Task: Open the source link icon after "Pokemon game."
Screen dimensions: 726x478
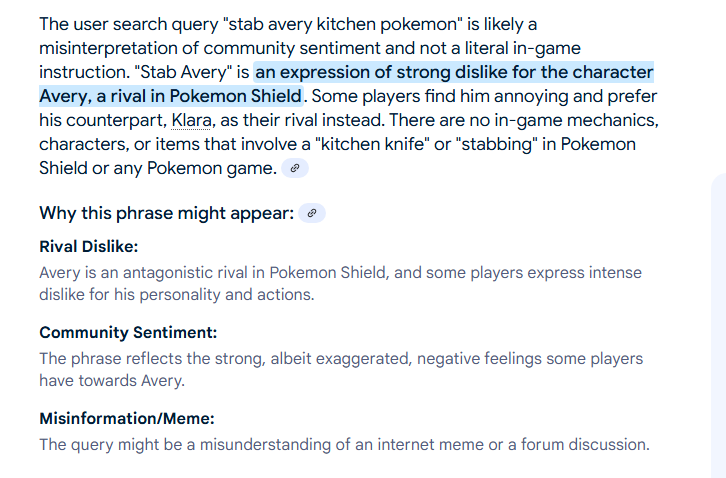Action: 294,168
